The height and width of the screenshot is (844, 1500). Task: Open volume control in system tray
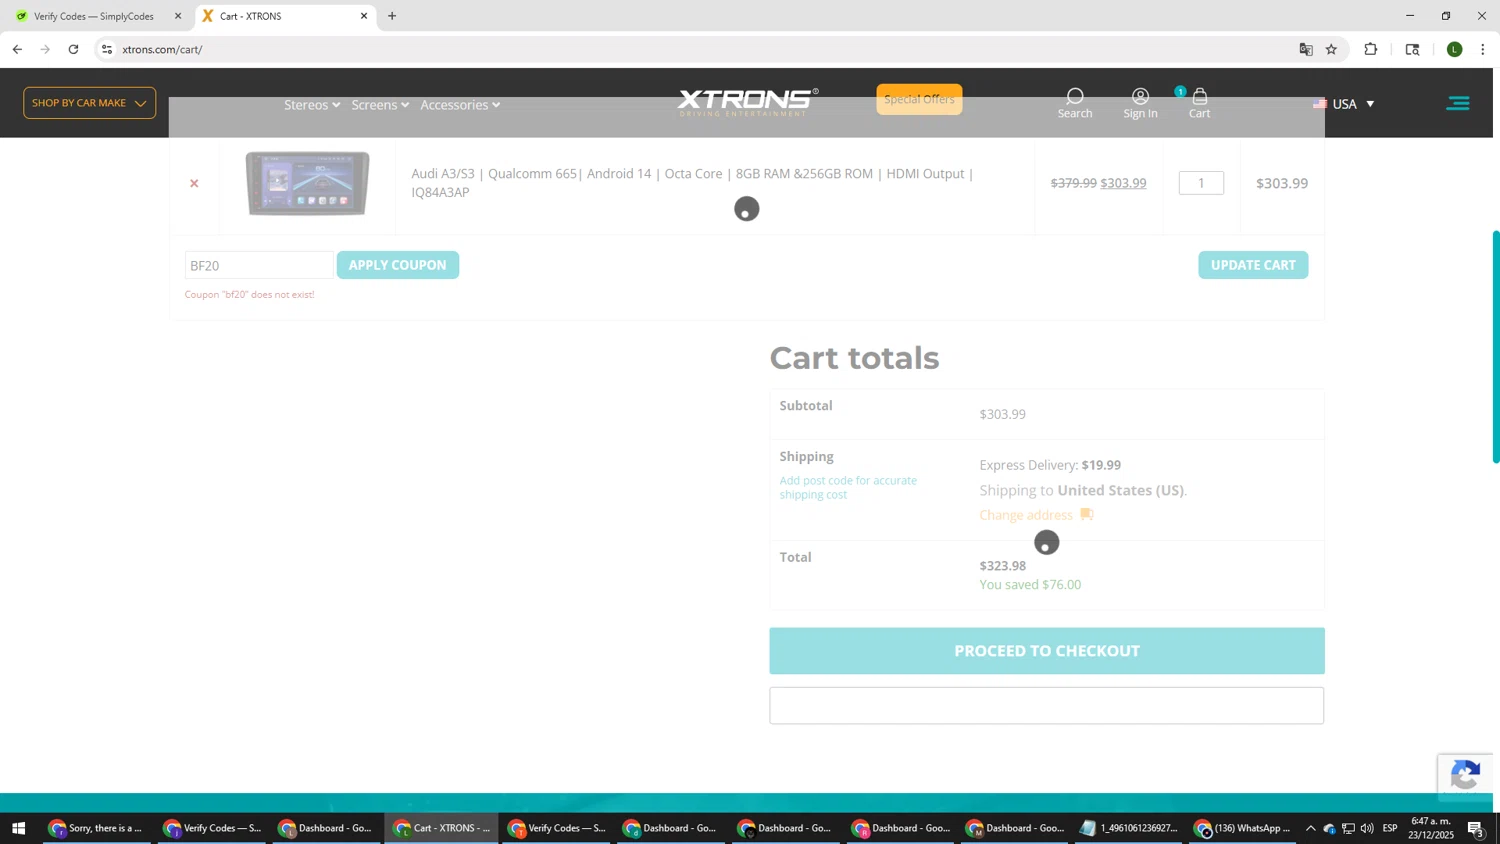1367,828
